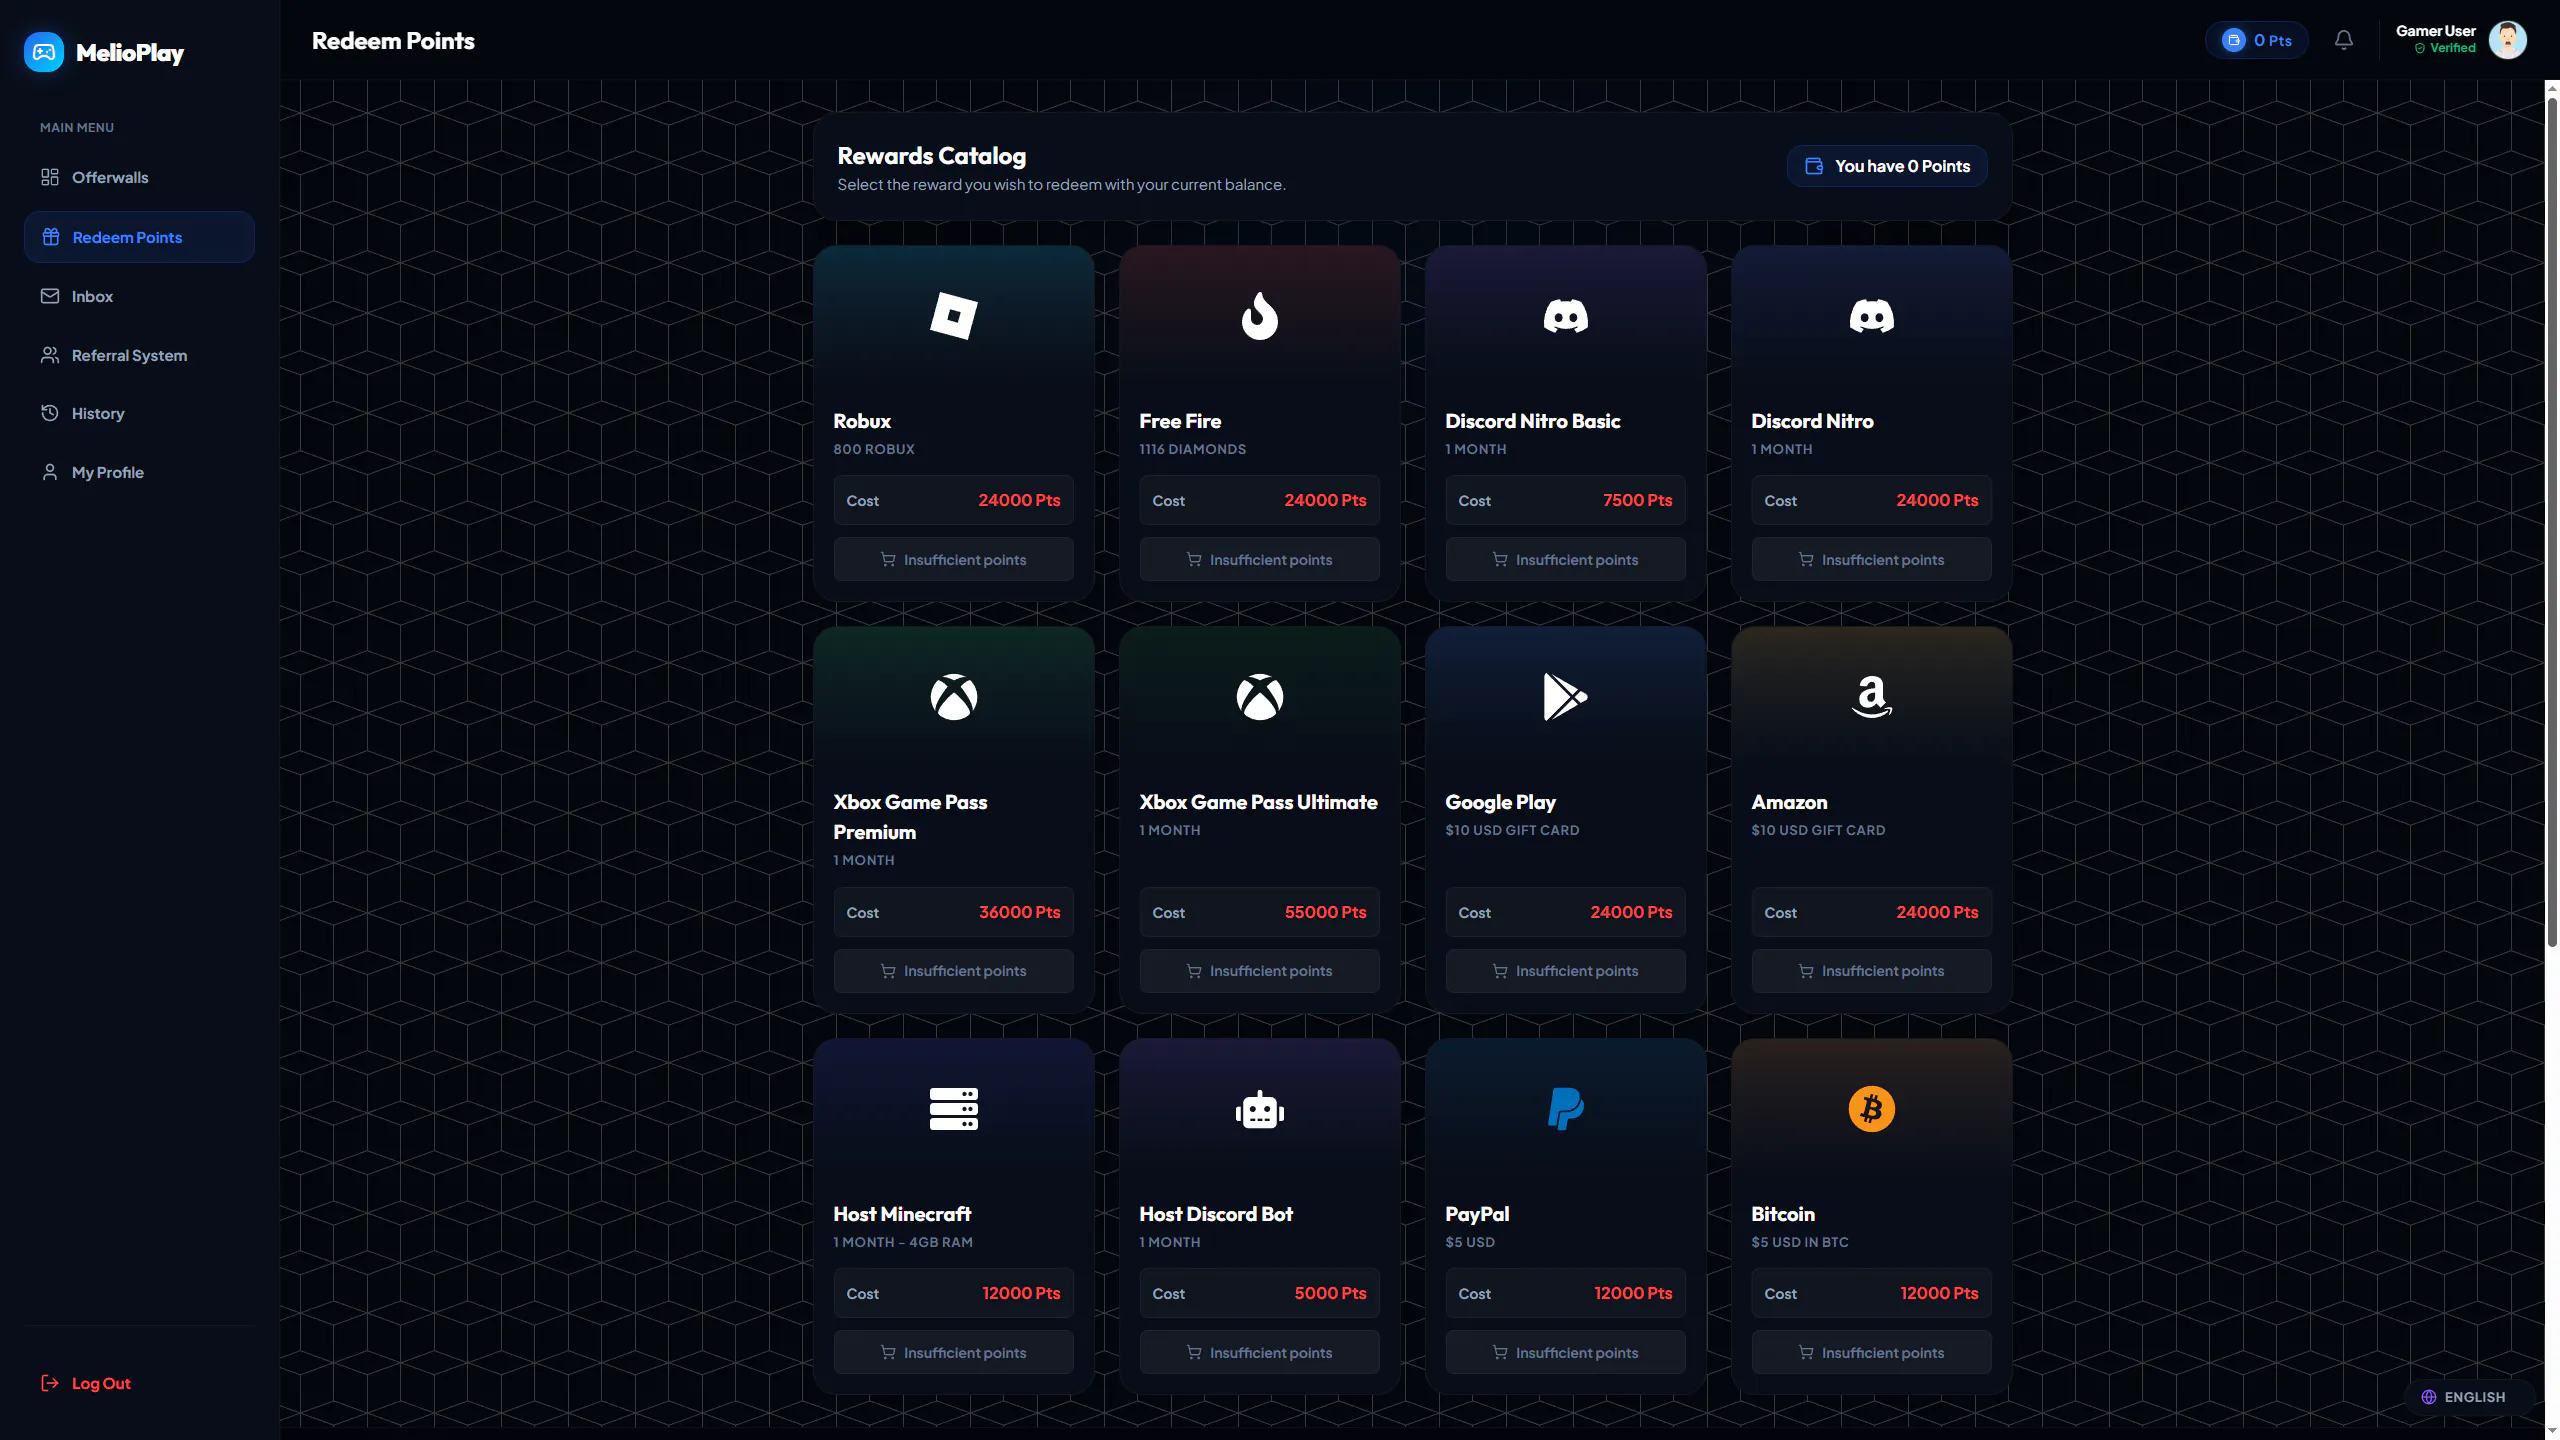Open the Gamer User avatar
The image size is (2560, 1440).
click(2507, 40)
